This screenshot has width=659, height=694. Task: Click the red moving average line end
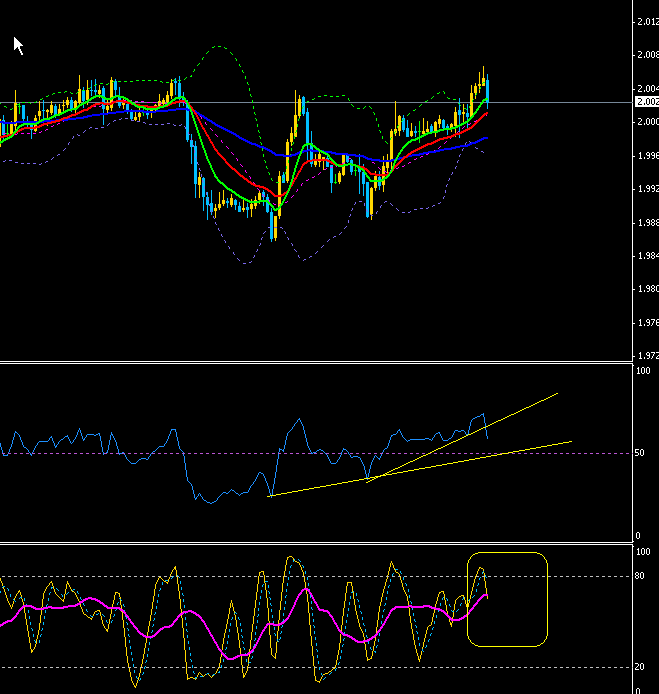[486, 112]
